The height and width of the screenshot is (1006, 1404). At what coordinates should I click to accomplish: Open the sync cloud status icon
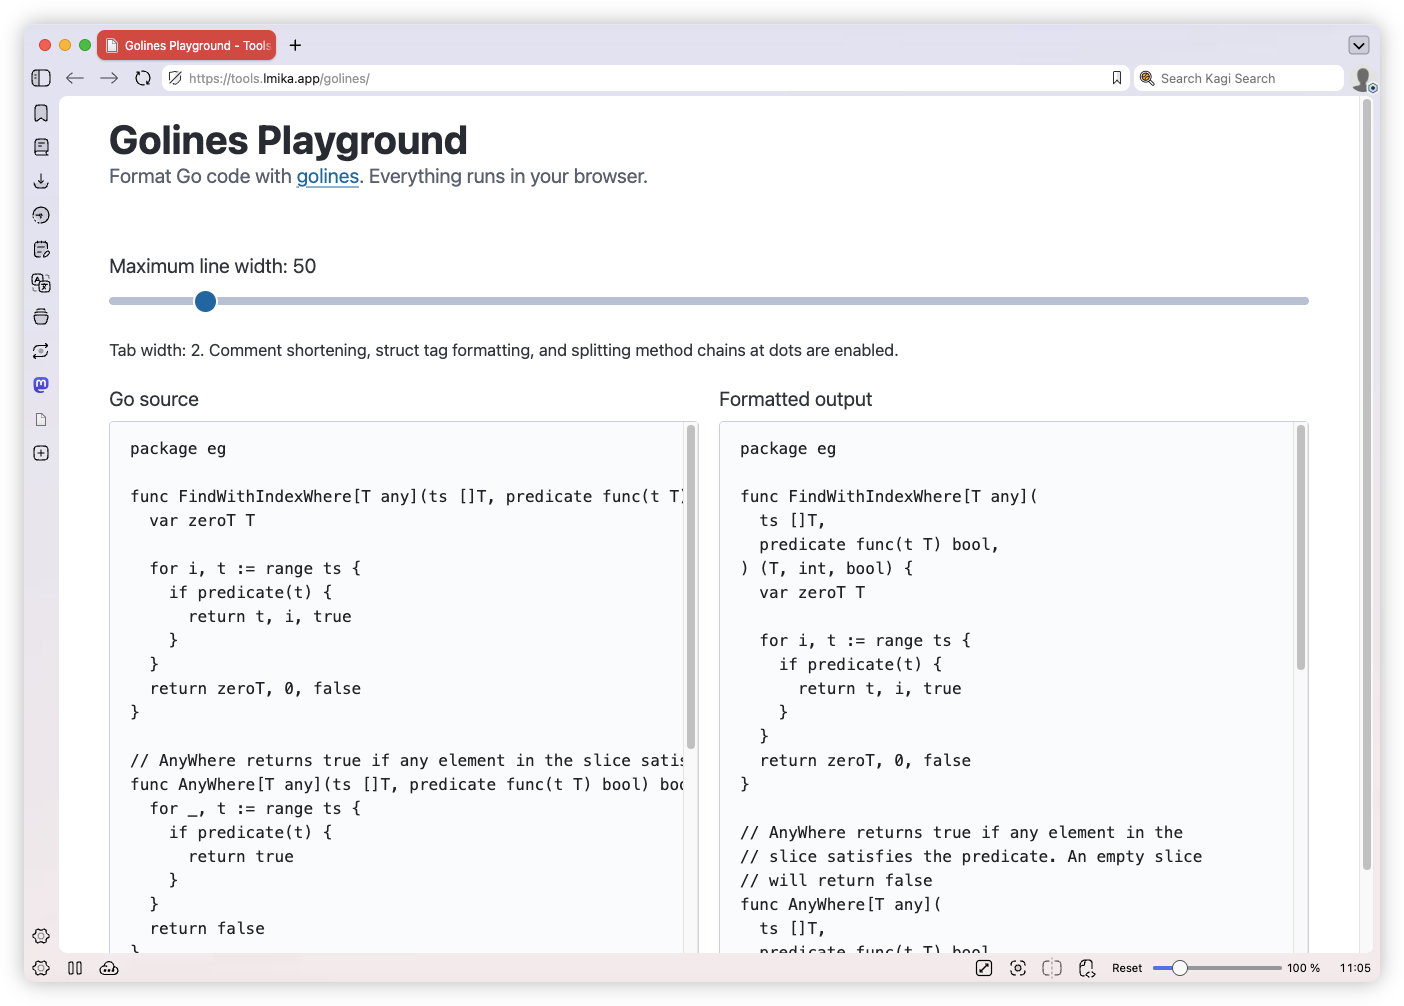[109, 968]
